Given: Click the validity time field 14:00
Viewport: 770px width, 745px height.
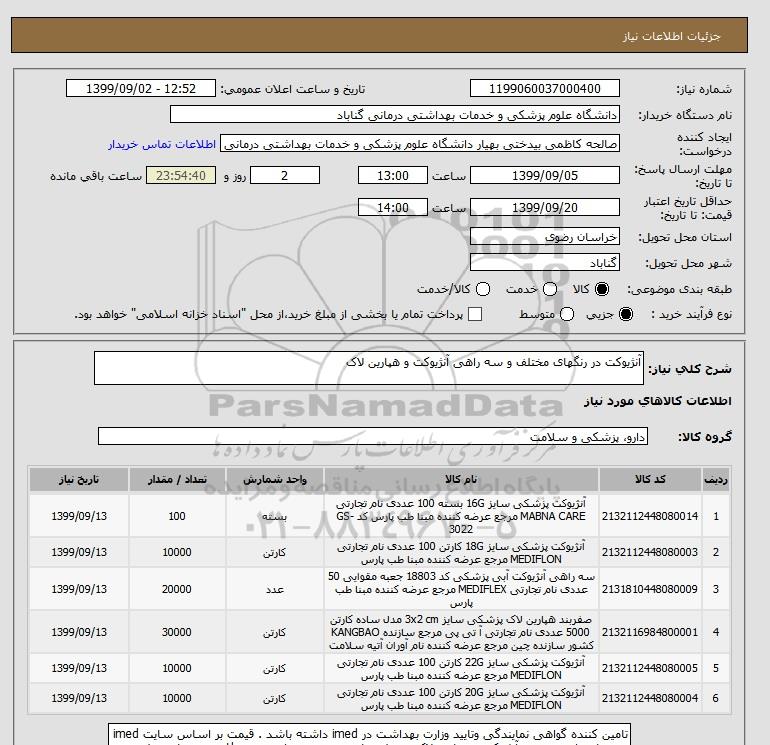Looking at the screenshot, I should click(x=393, y=207).
